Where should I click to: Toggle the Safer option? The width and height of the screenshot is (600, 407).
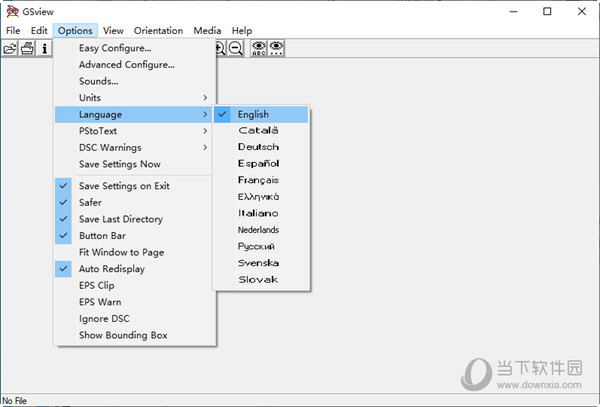133,202
